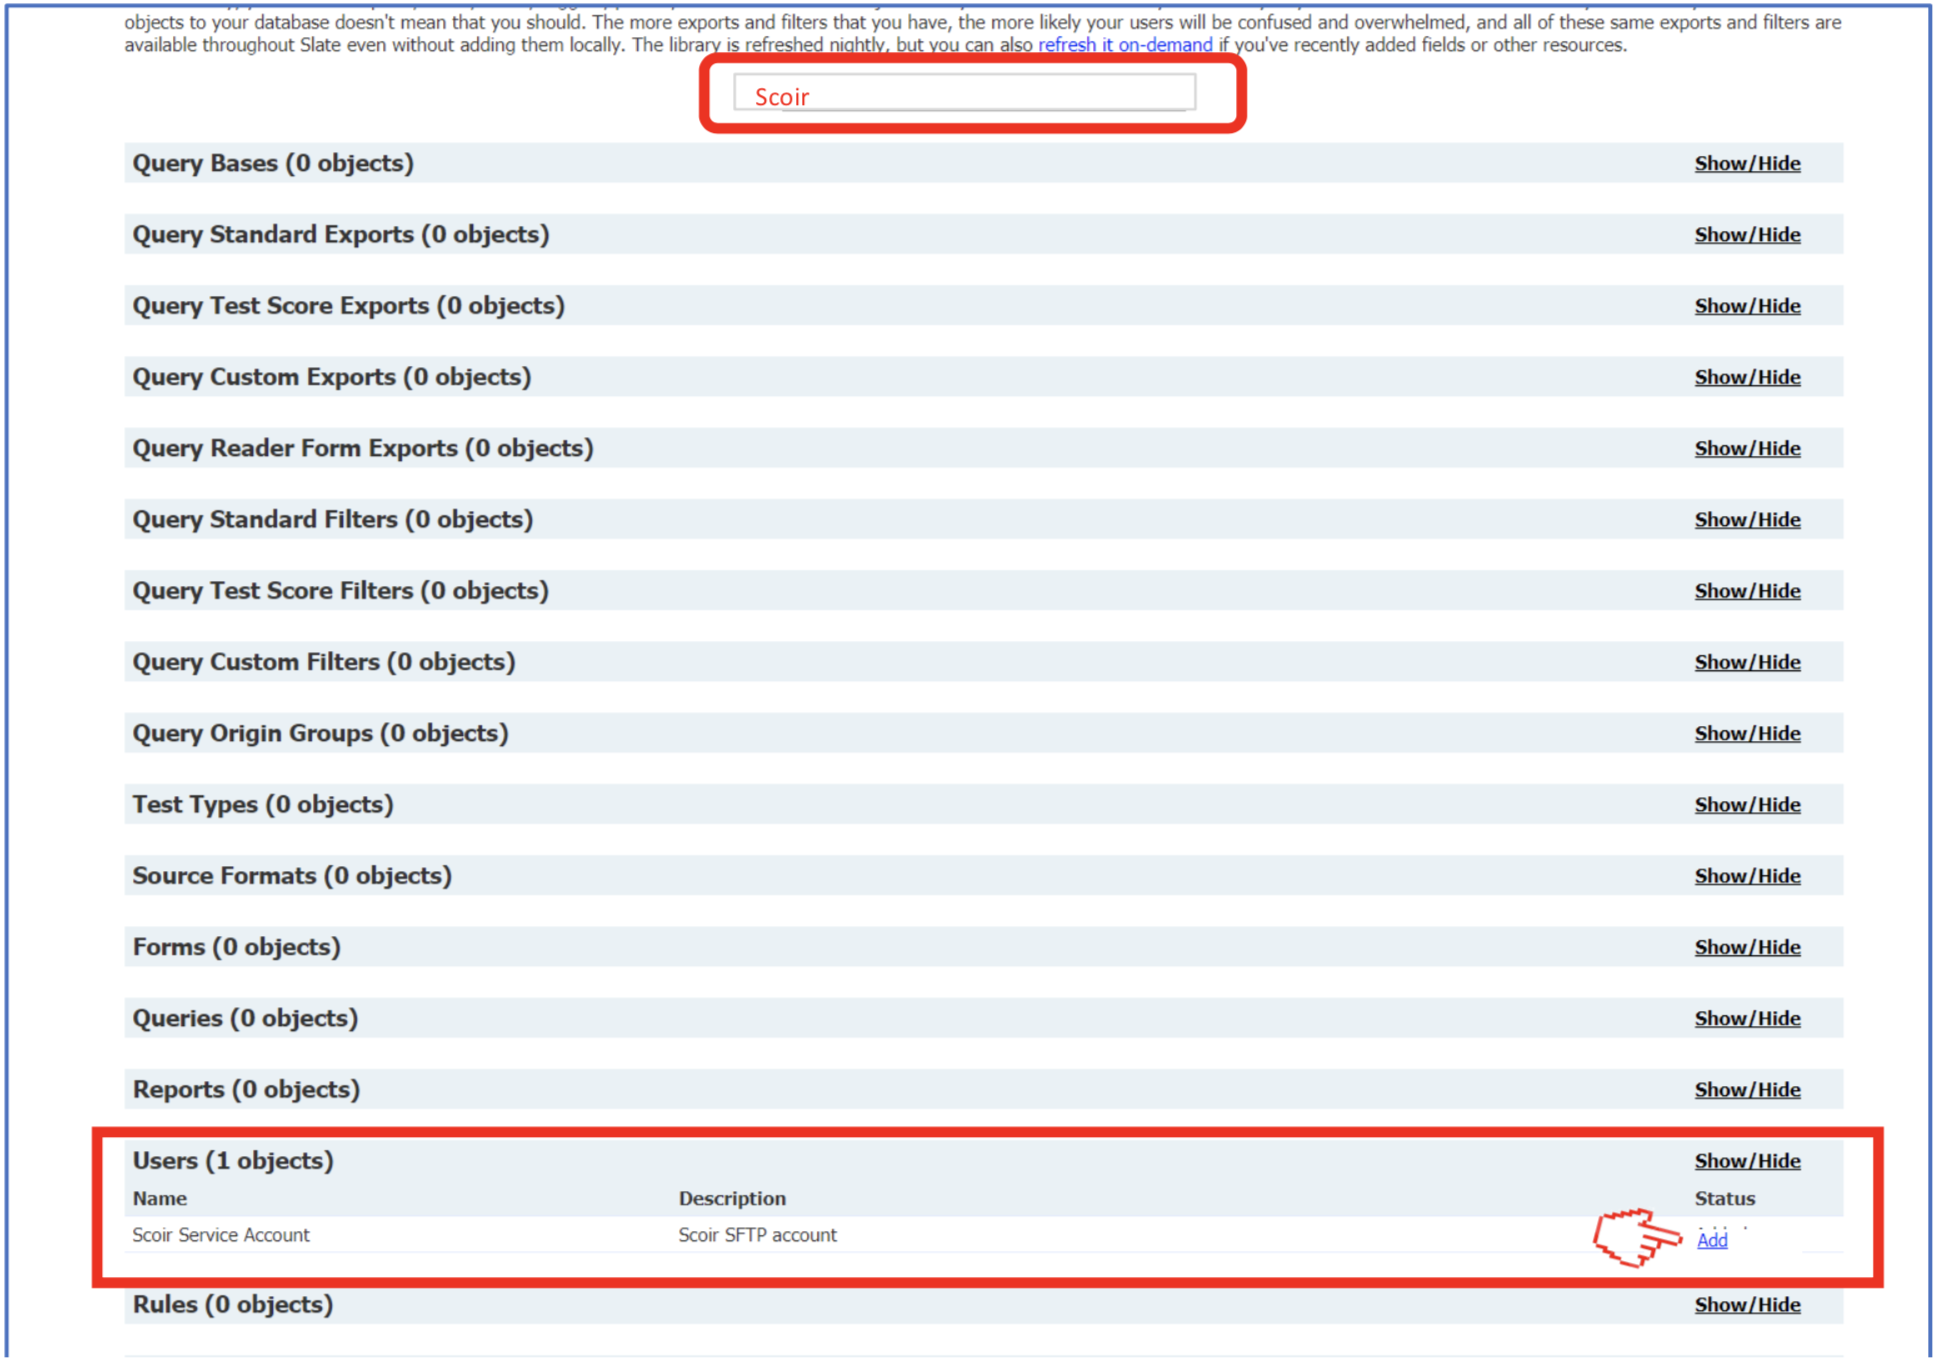Click the Source Formats (0 objects) heading
This screenshot has height=1358, width=1934.
[292, 875]
